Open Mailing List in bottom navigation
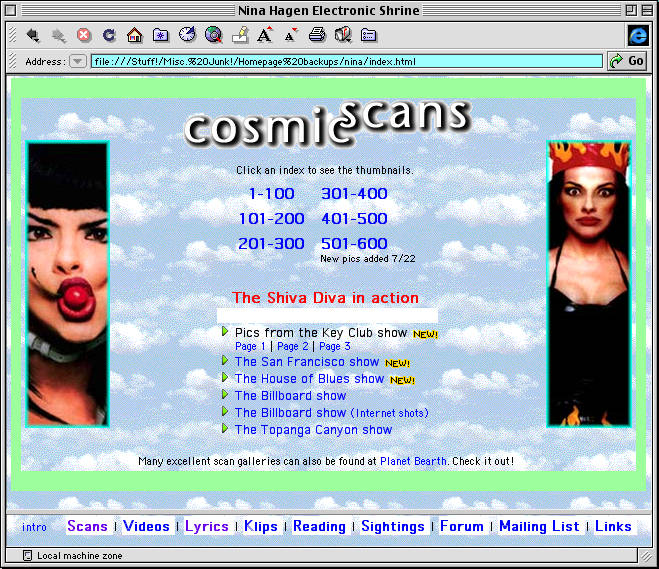Viewport: 659px width, 569px height. [539, 526]
